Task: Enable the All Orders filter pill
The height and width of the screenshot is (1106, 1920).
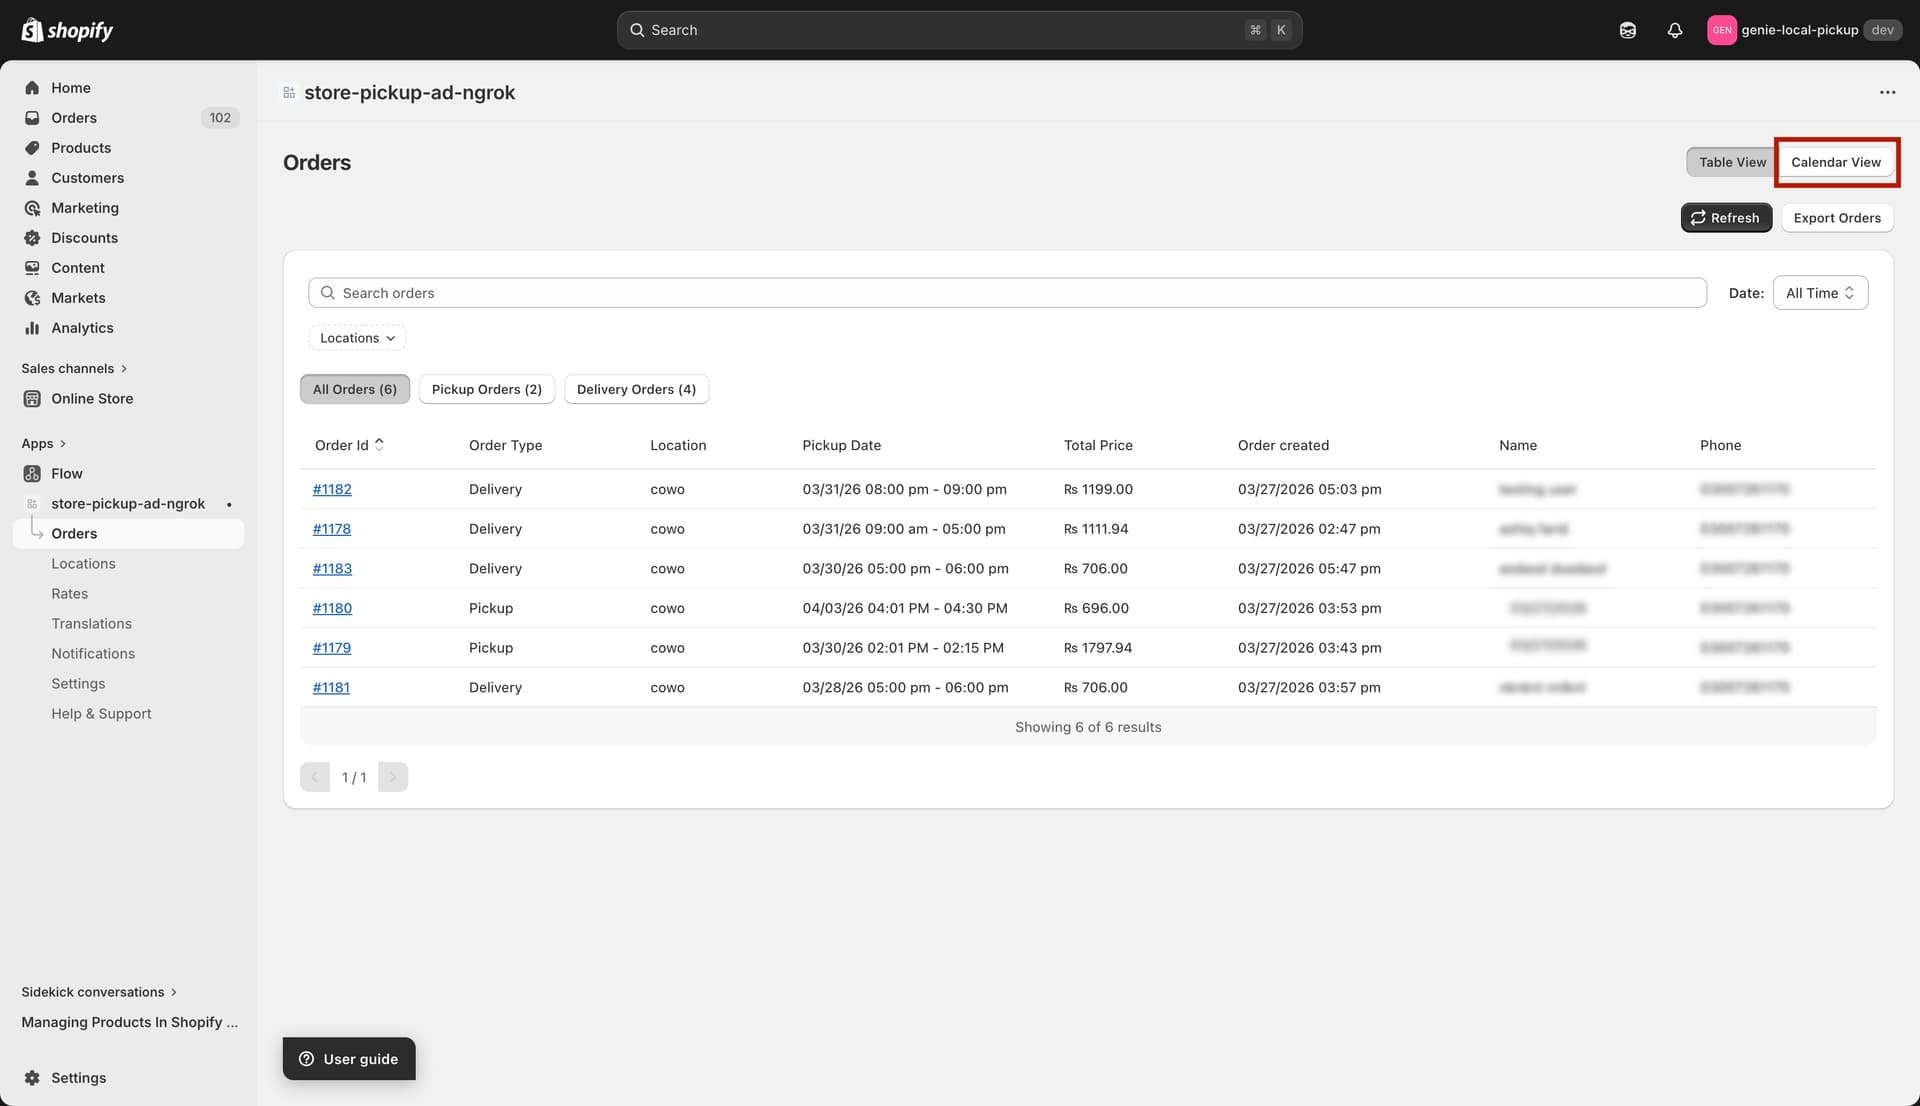Action: [354, 389]
